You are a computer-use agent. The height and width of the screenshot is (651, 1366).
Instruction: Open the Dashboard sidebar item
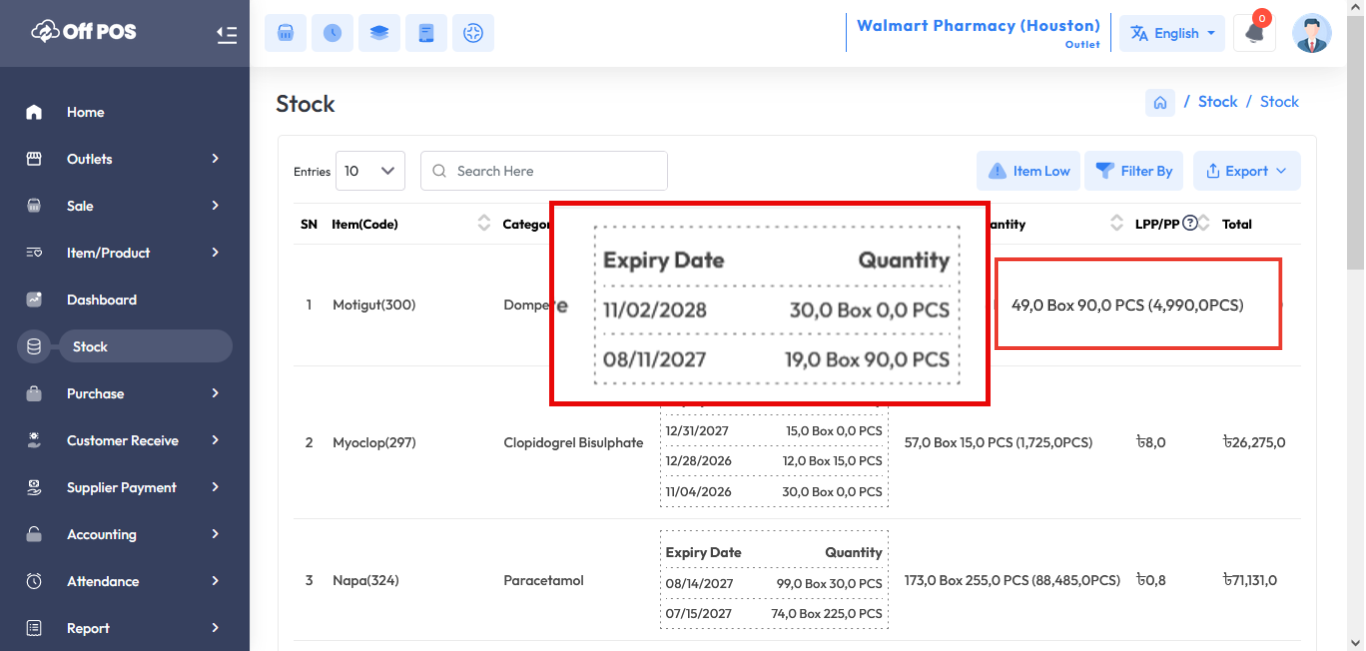[102, 300]
